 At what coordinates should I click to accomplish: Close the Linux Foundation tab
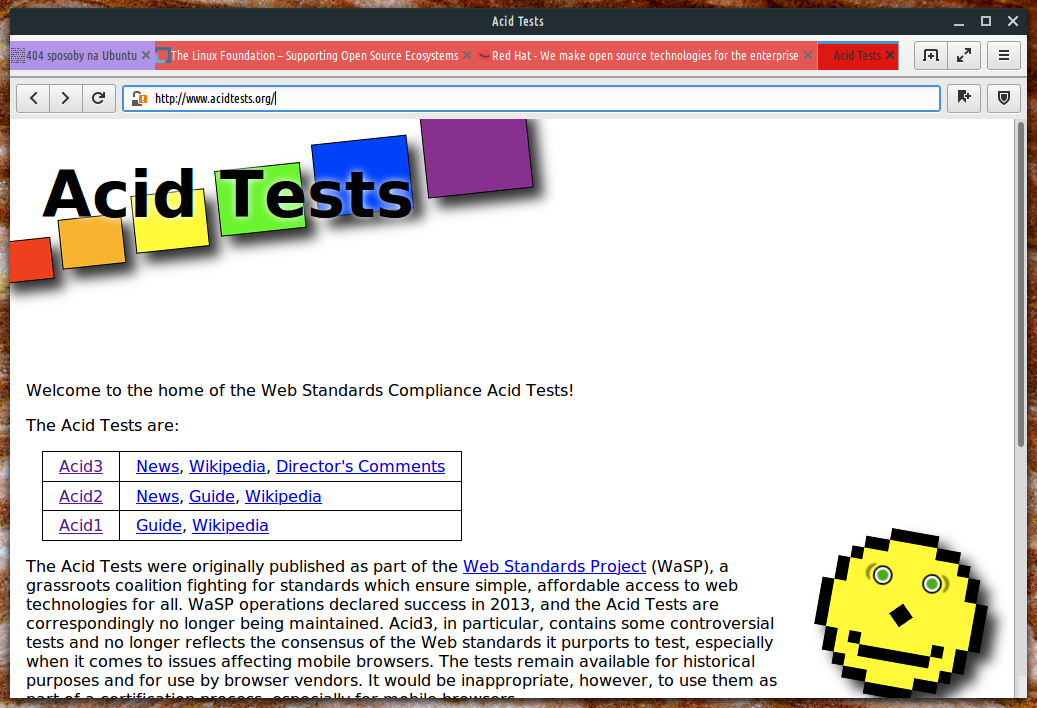point(467,56)
